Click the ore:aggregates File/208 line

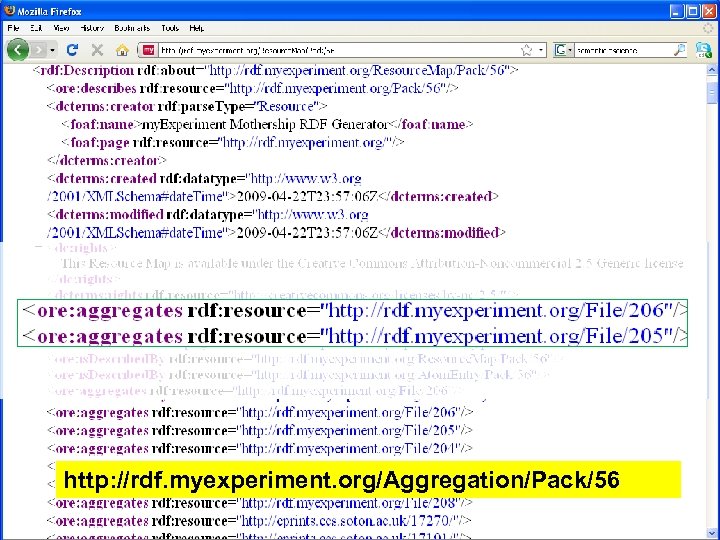coord(260,503)
